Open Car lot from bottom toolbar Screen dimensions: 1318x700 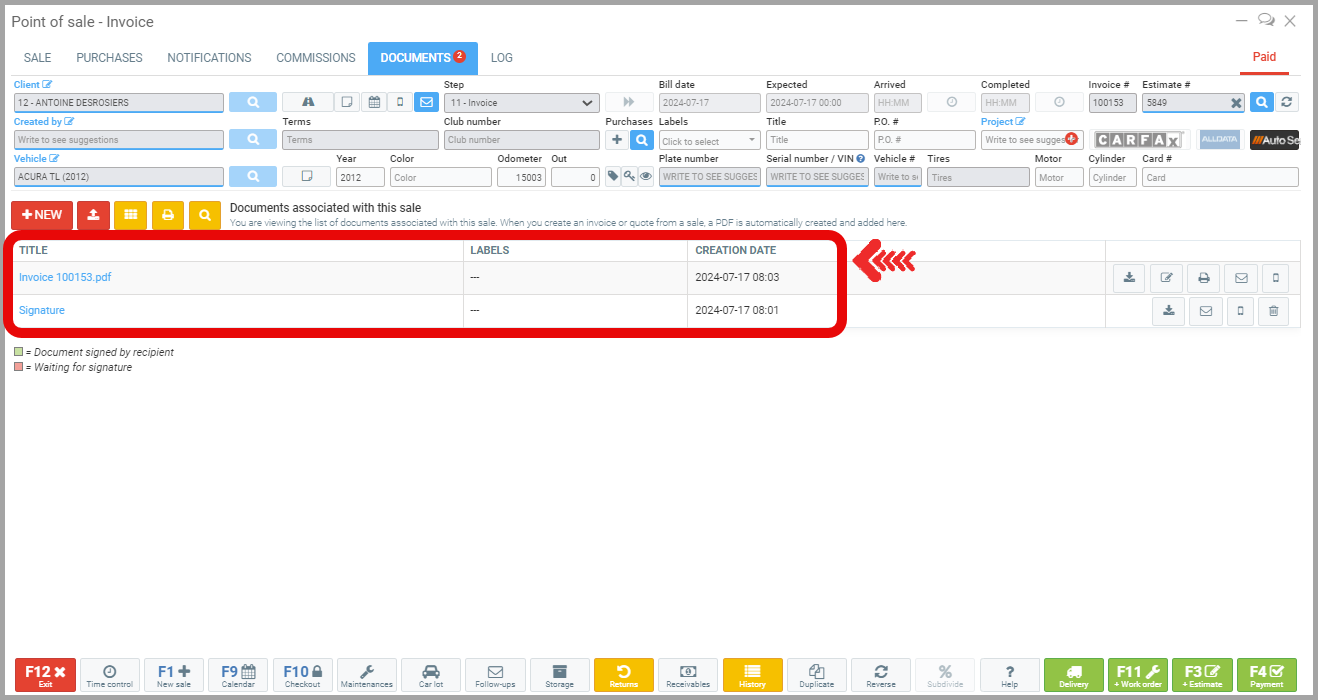click(431, 675)
